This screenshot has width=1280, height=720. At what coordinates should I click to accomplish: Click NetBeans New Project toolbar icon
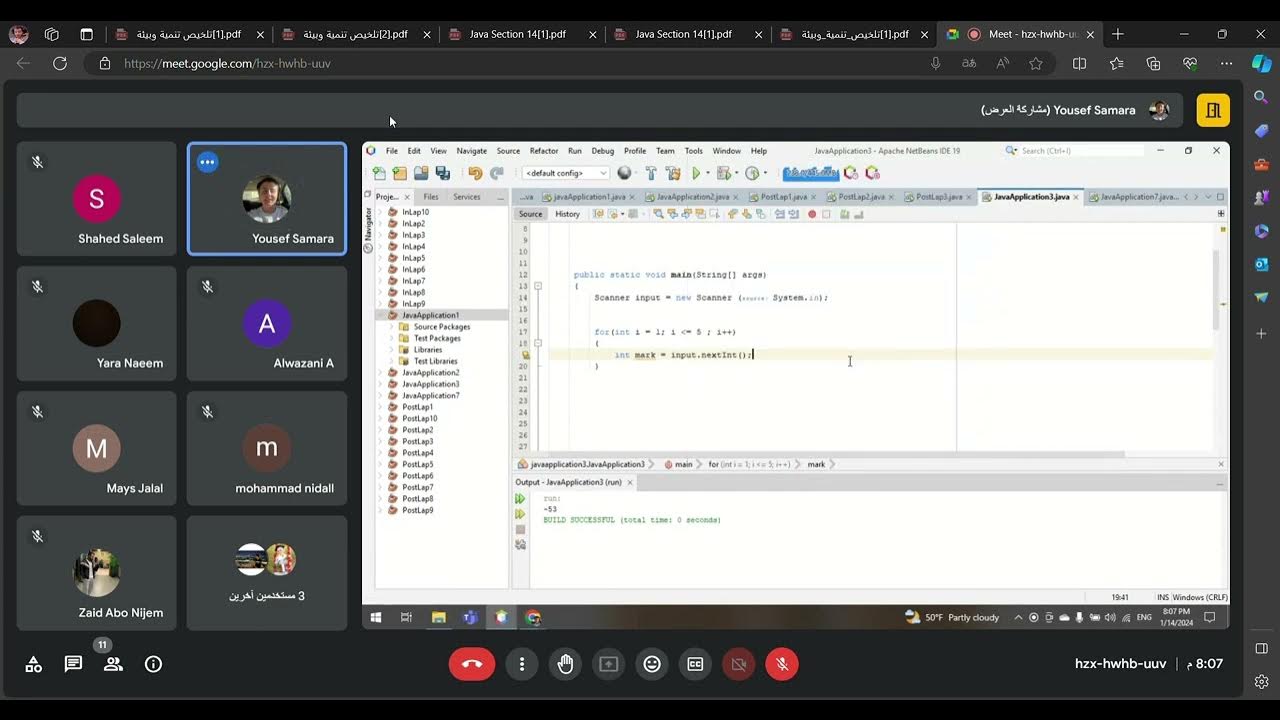400,173
